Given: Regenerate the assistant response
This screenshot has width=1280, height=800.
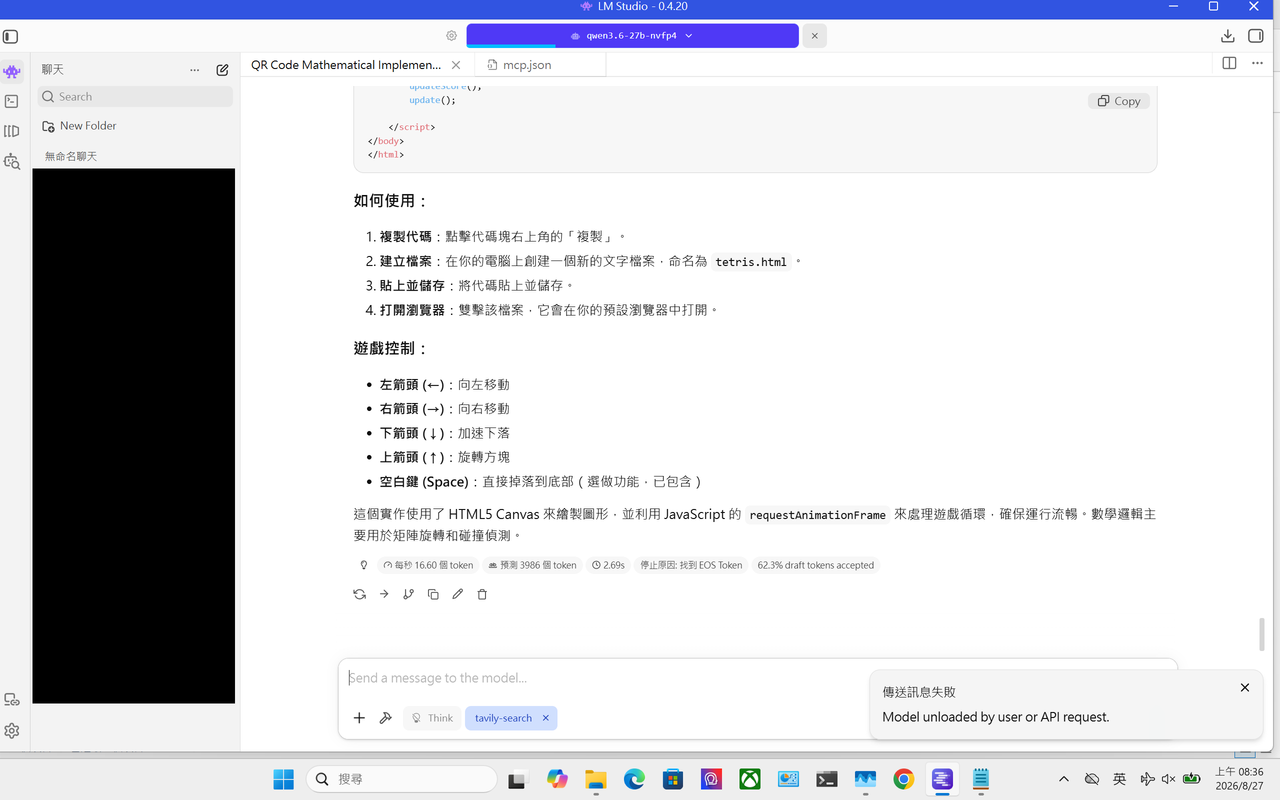Looking at the screenshot, I should point(360,594).
